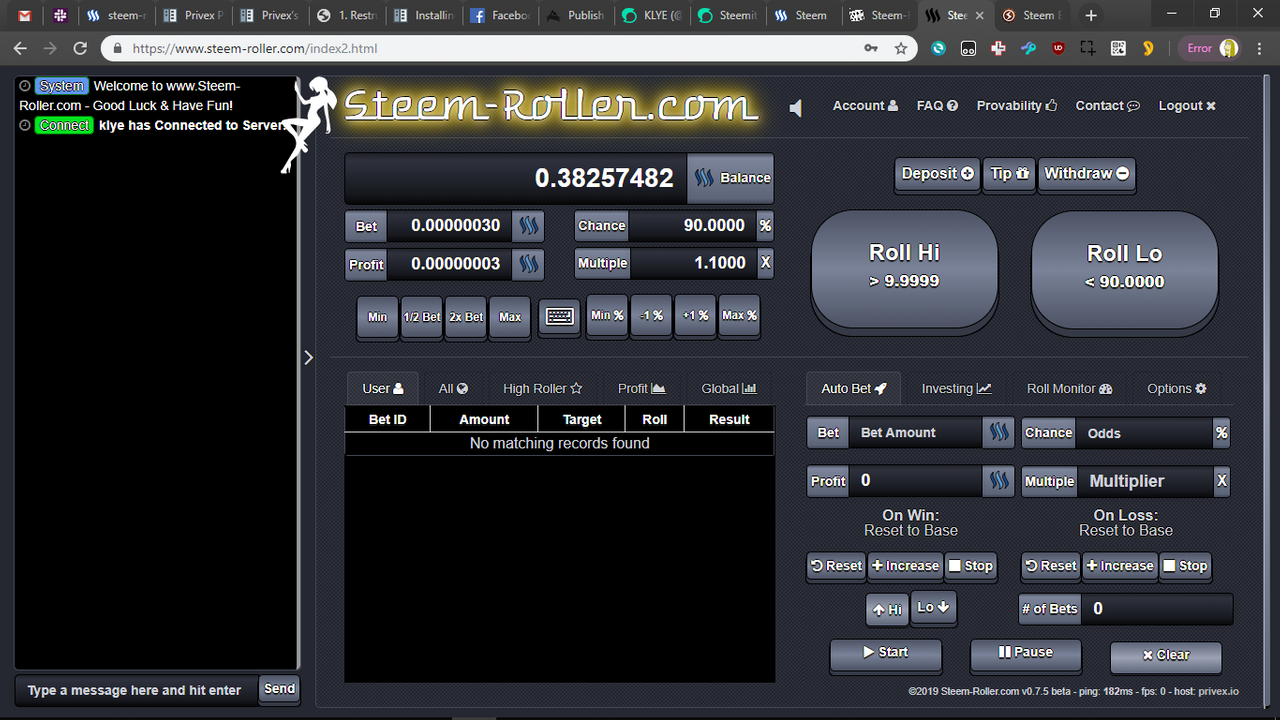Click the Tip button

(x=1009, y=174)
